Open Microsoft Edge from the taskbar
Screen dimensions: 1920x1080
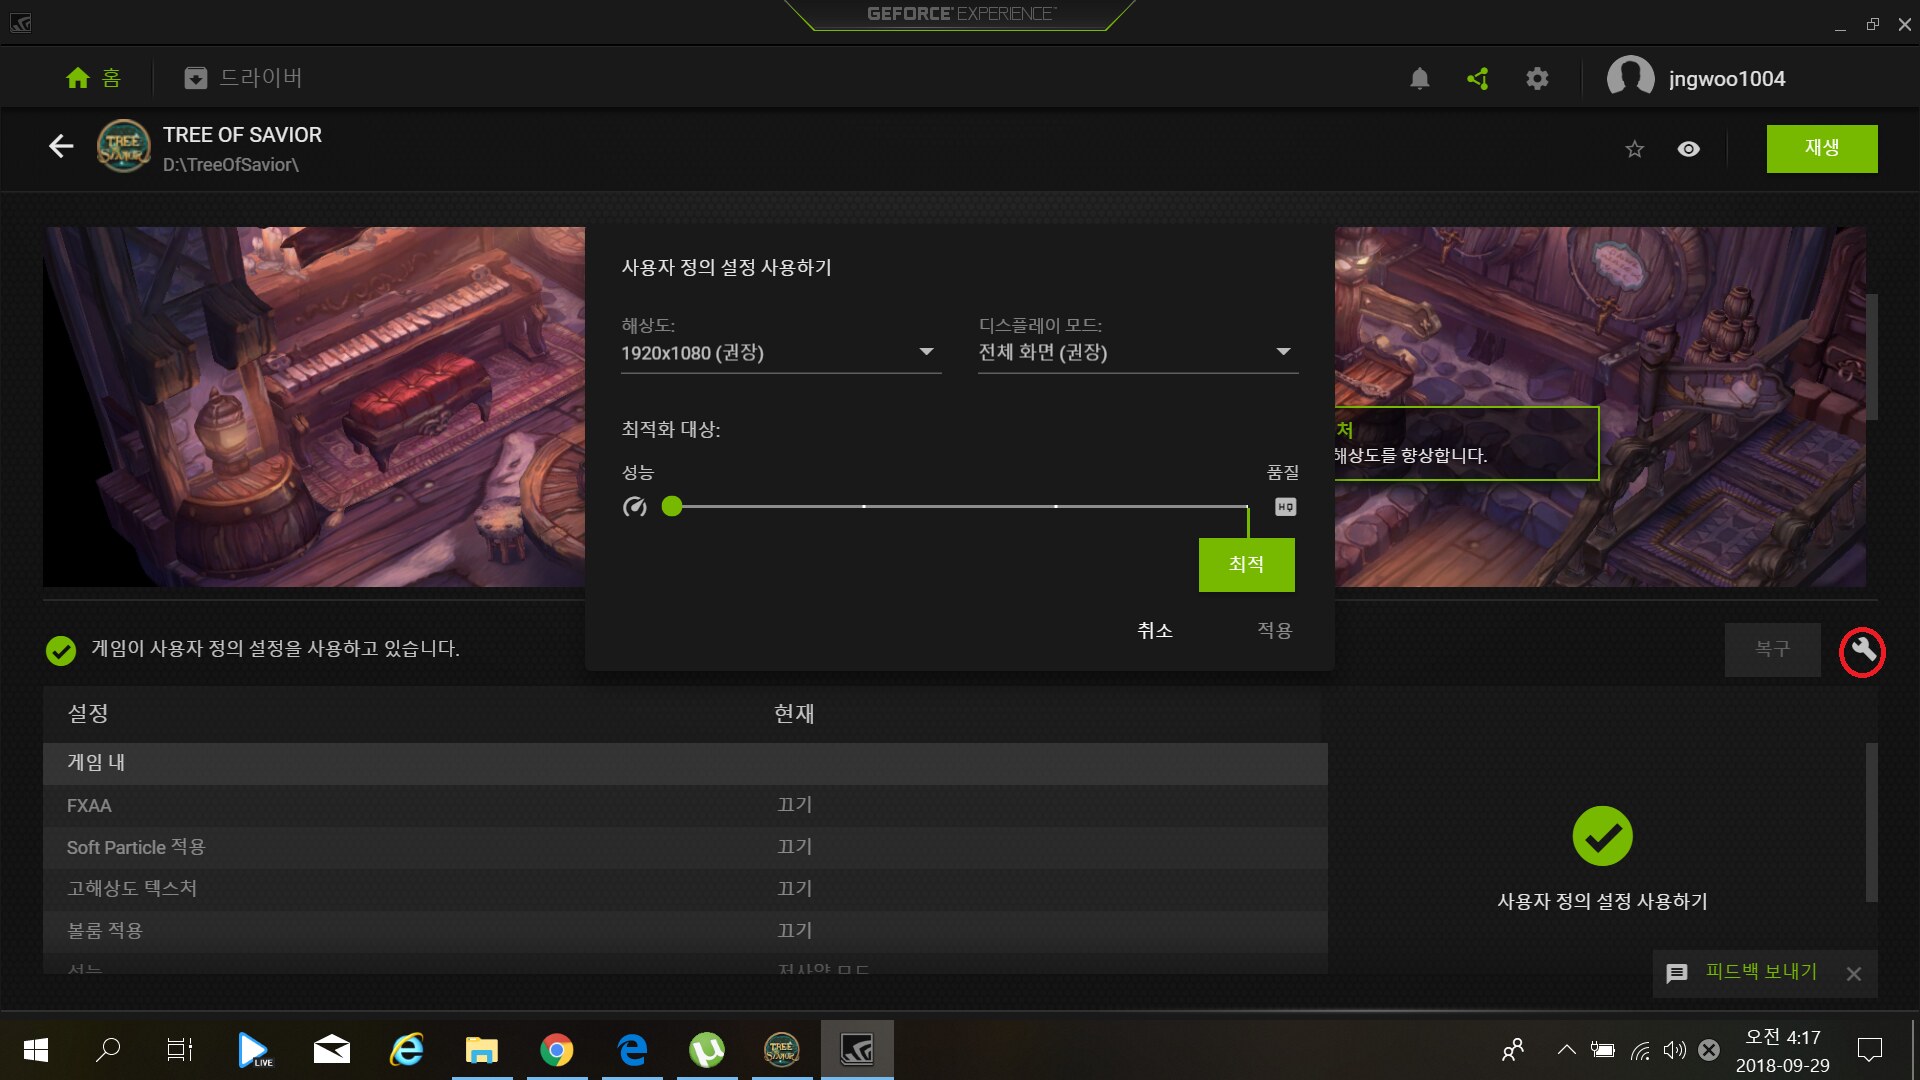[631, 1050]
